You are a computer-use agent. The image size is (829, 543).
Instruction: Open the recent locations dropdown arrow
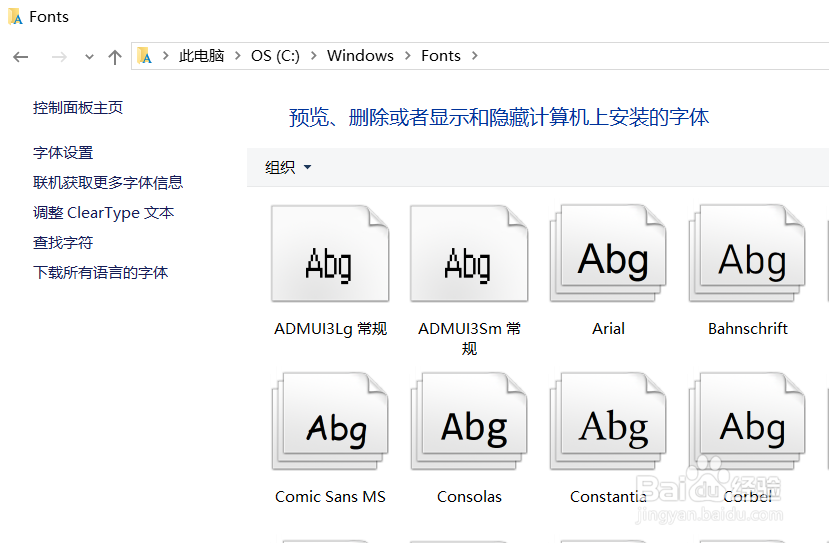89,57
